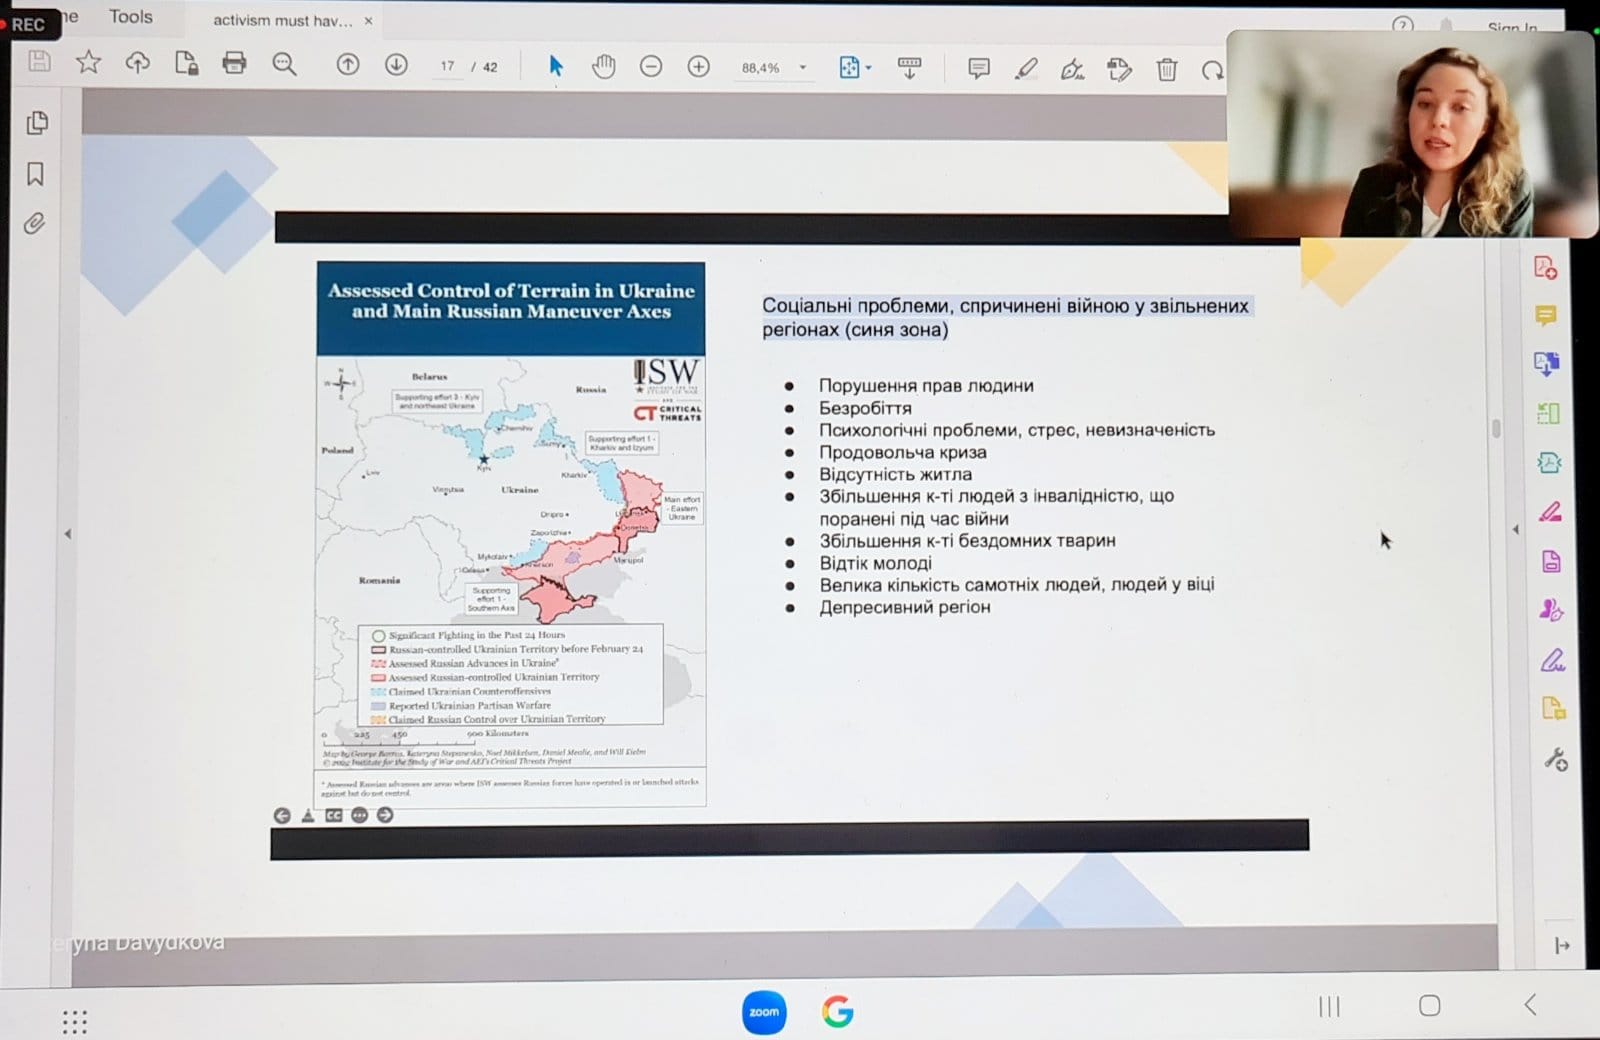The width and height of the screenshot is (1600, 1040).
Task: Switch to the 'activism must hav...' document tab
Action: (282, 20)
